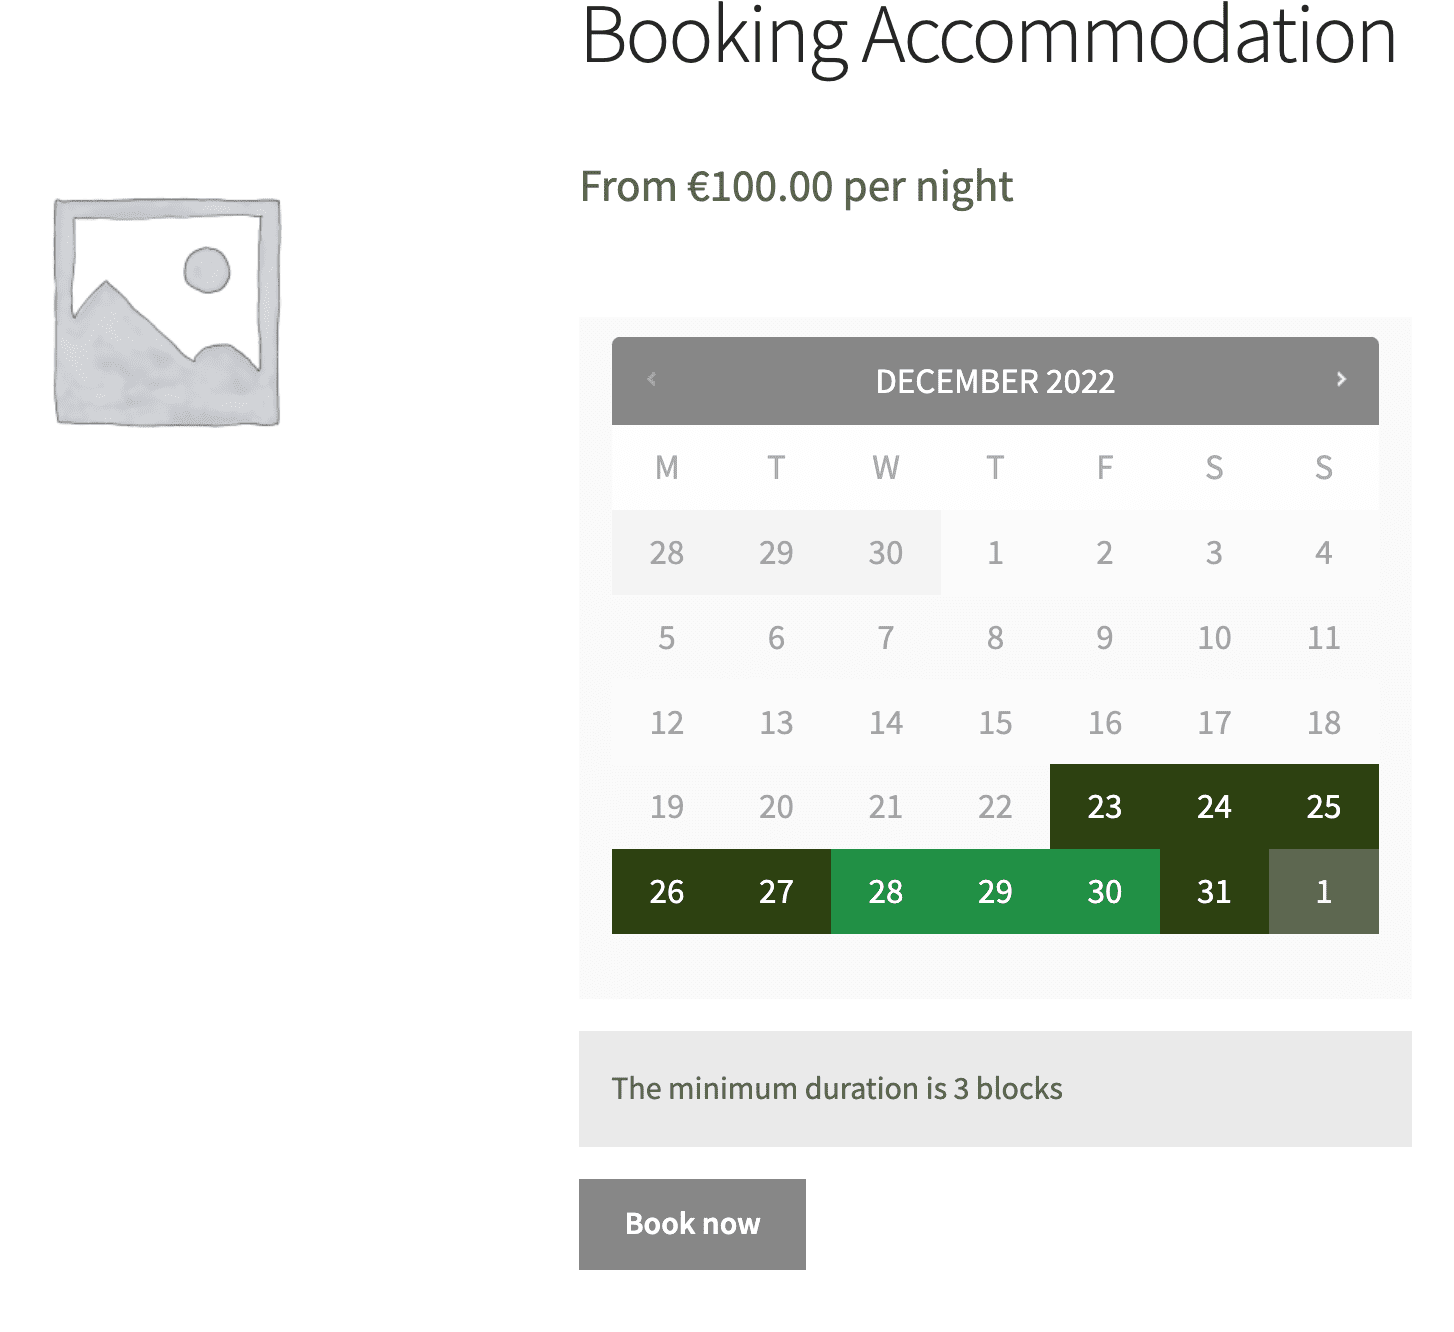Pick December 25 as a booking date

click(1323, 807)
